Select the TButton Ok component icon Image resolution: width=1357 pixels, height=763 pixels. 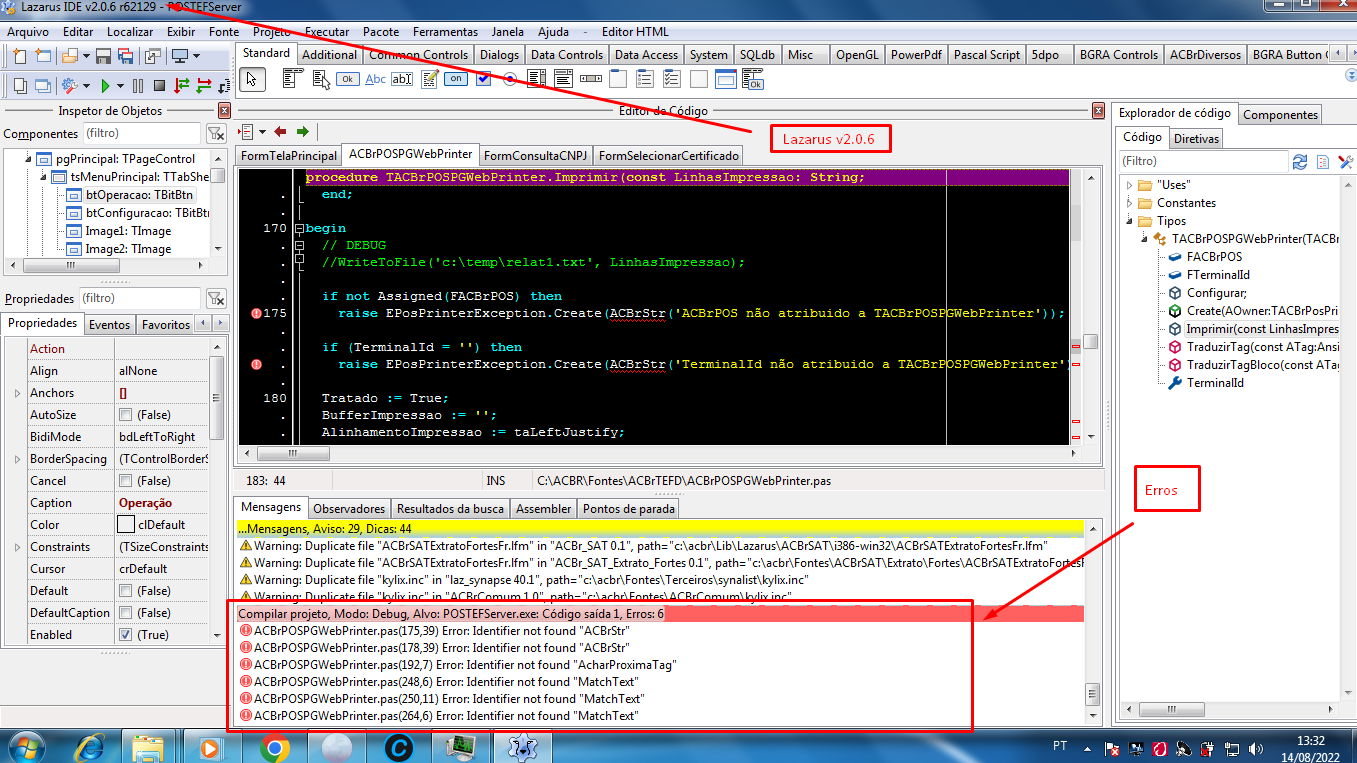(348, 79)
